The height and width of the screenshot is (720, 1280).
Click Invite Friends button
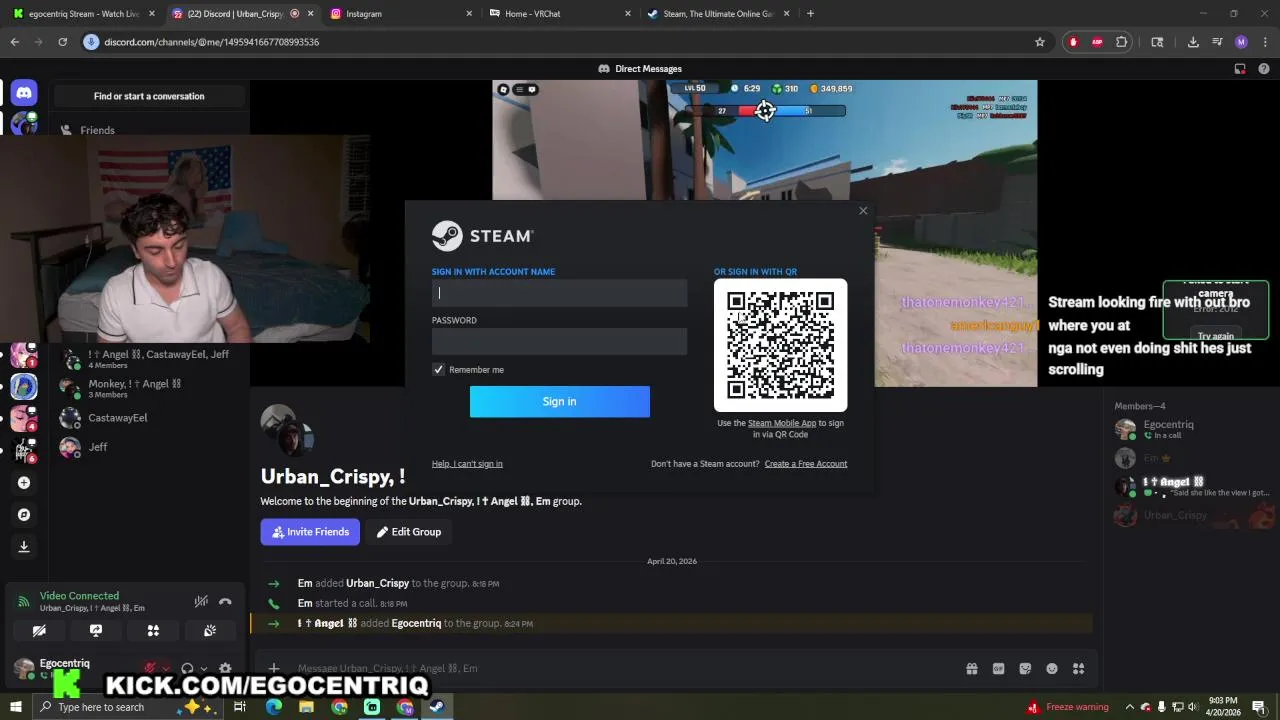click(310, 532)
